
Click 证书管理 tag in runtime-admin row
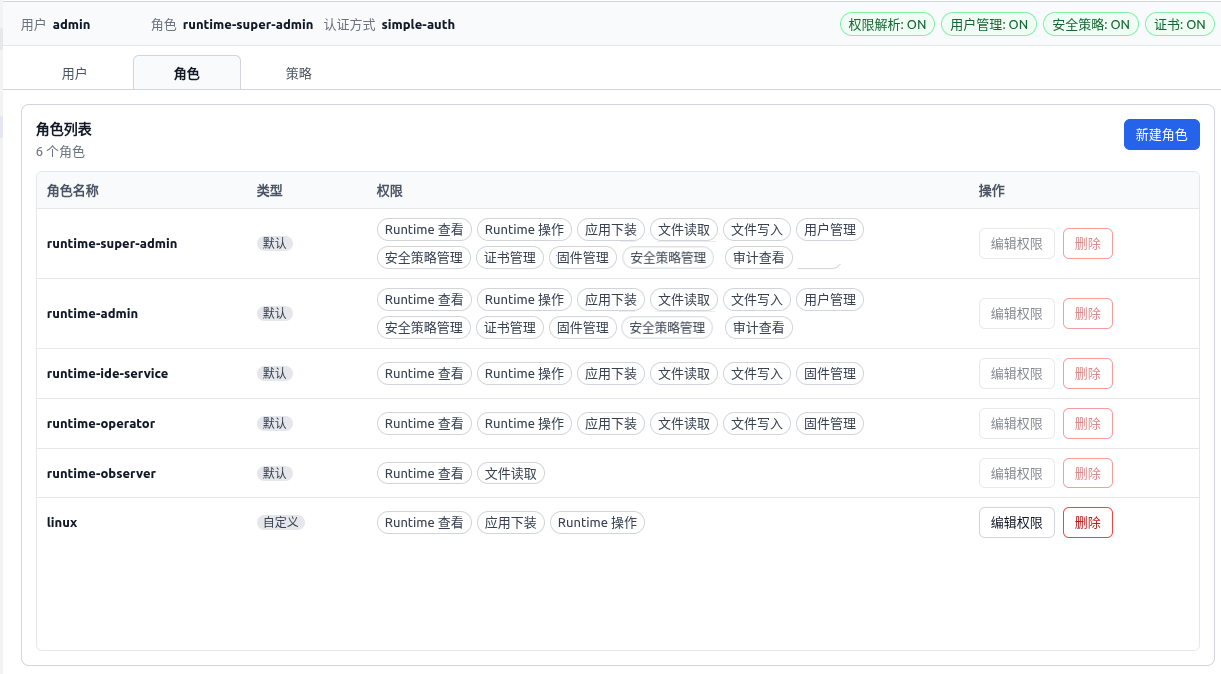[x=510, y=328]
